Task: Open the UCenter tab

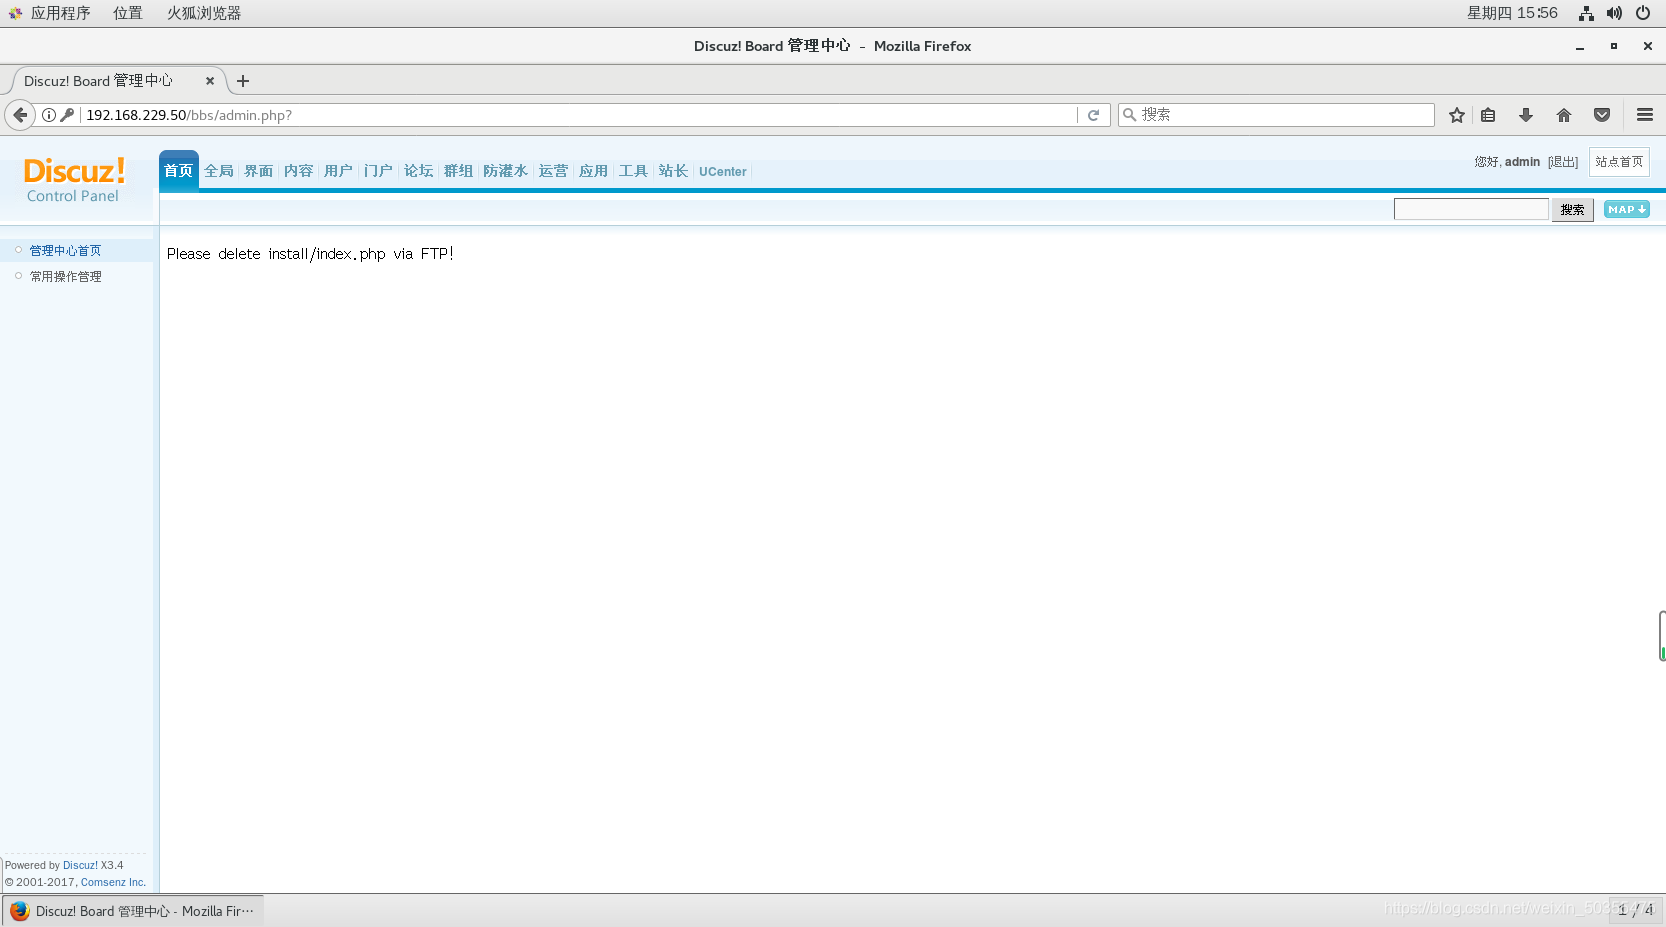Action: coord(723,171)
